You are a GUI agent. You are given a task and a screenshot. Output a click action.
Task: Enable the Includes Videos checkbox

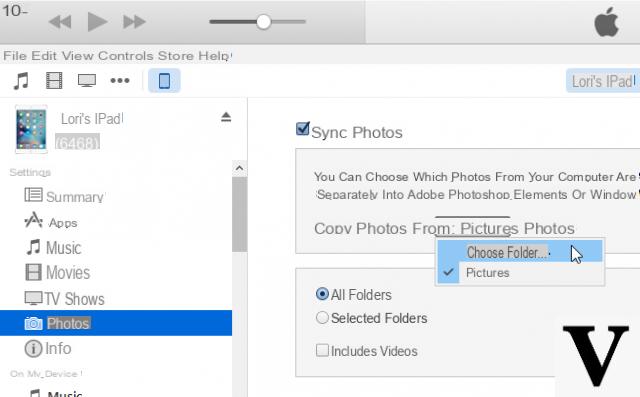pos(322,350)
